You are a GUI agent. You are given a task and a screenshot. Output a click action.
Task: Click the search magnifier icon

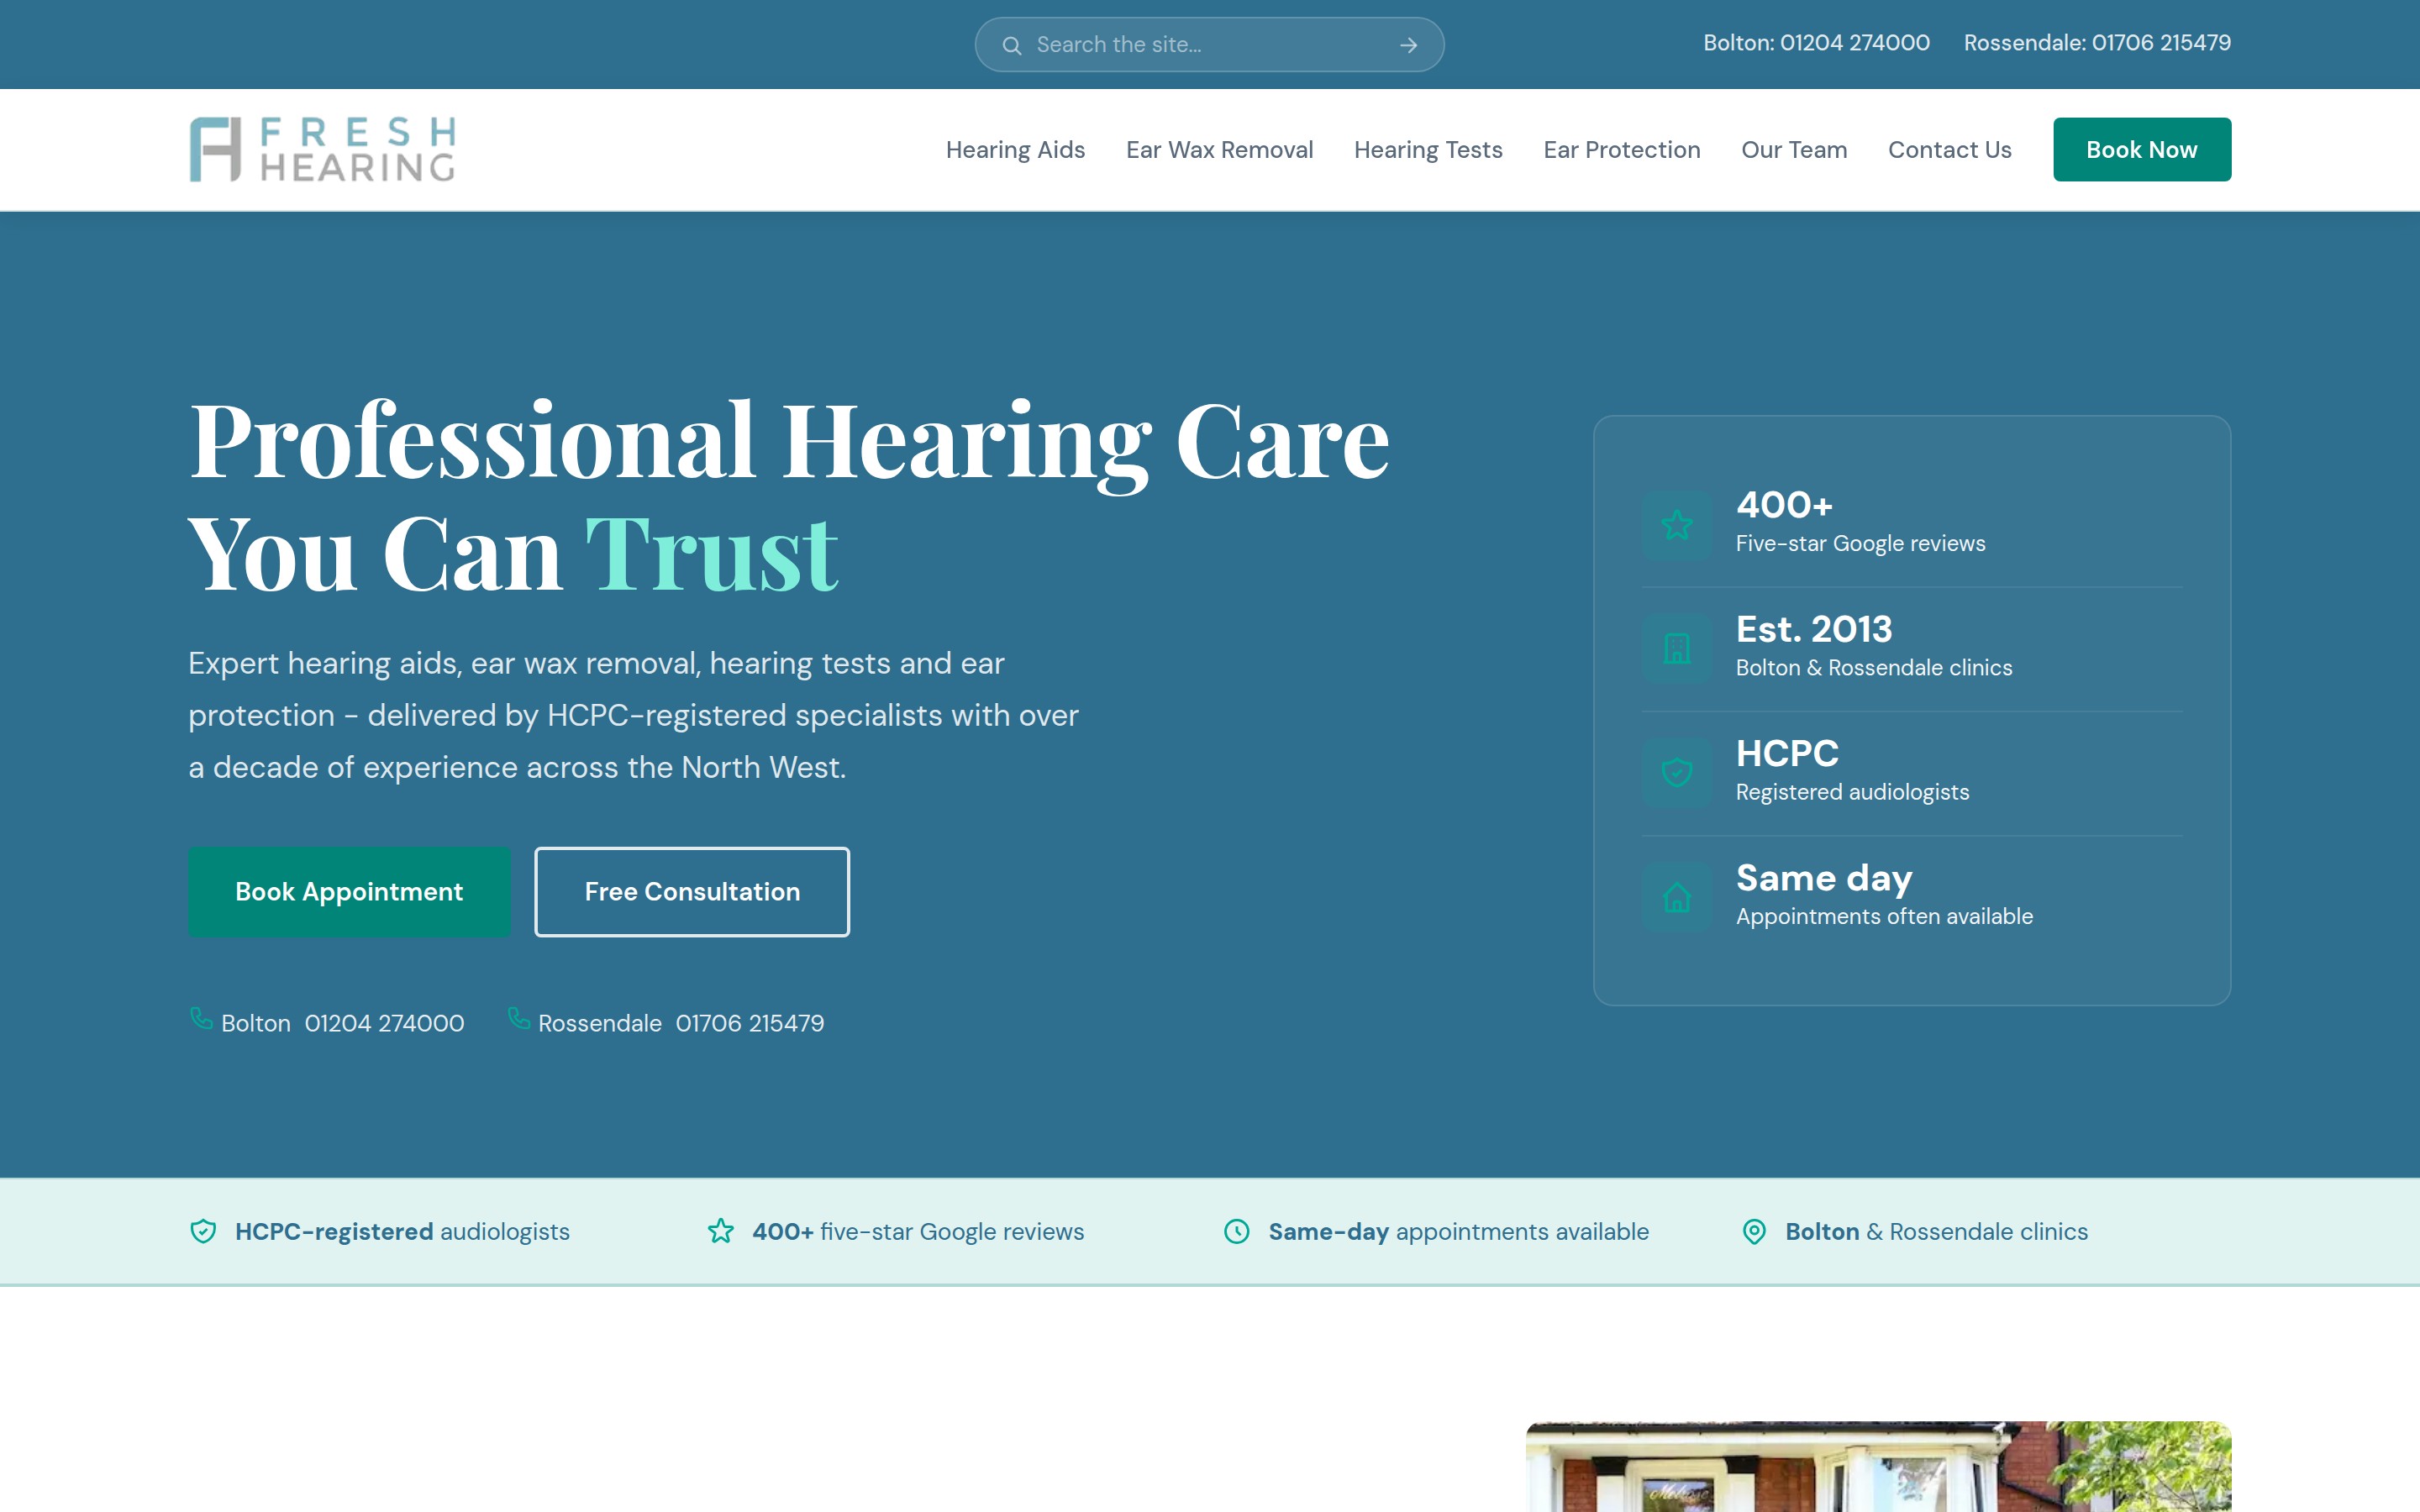(x=1011, y=45)
